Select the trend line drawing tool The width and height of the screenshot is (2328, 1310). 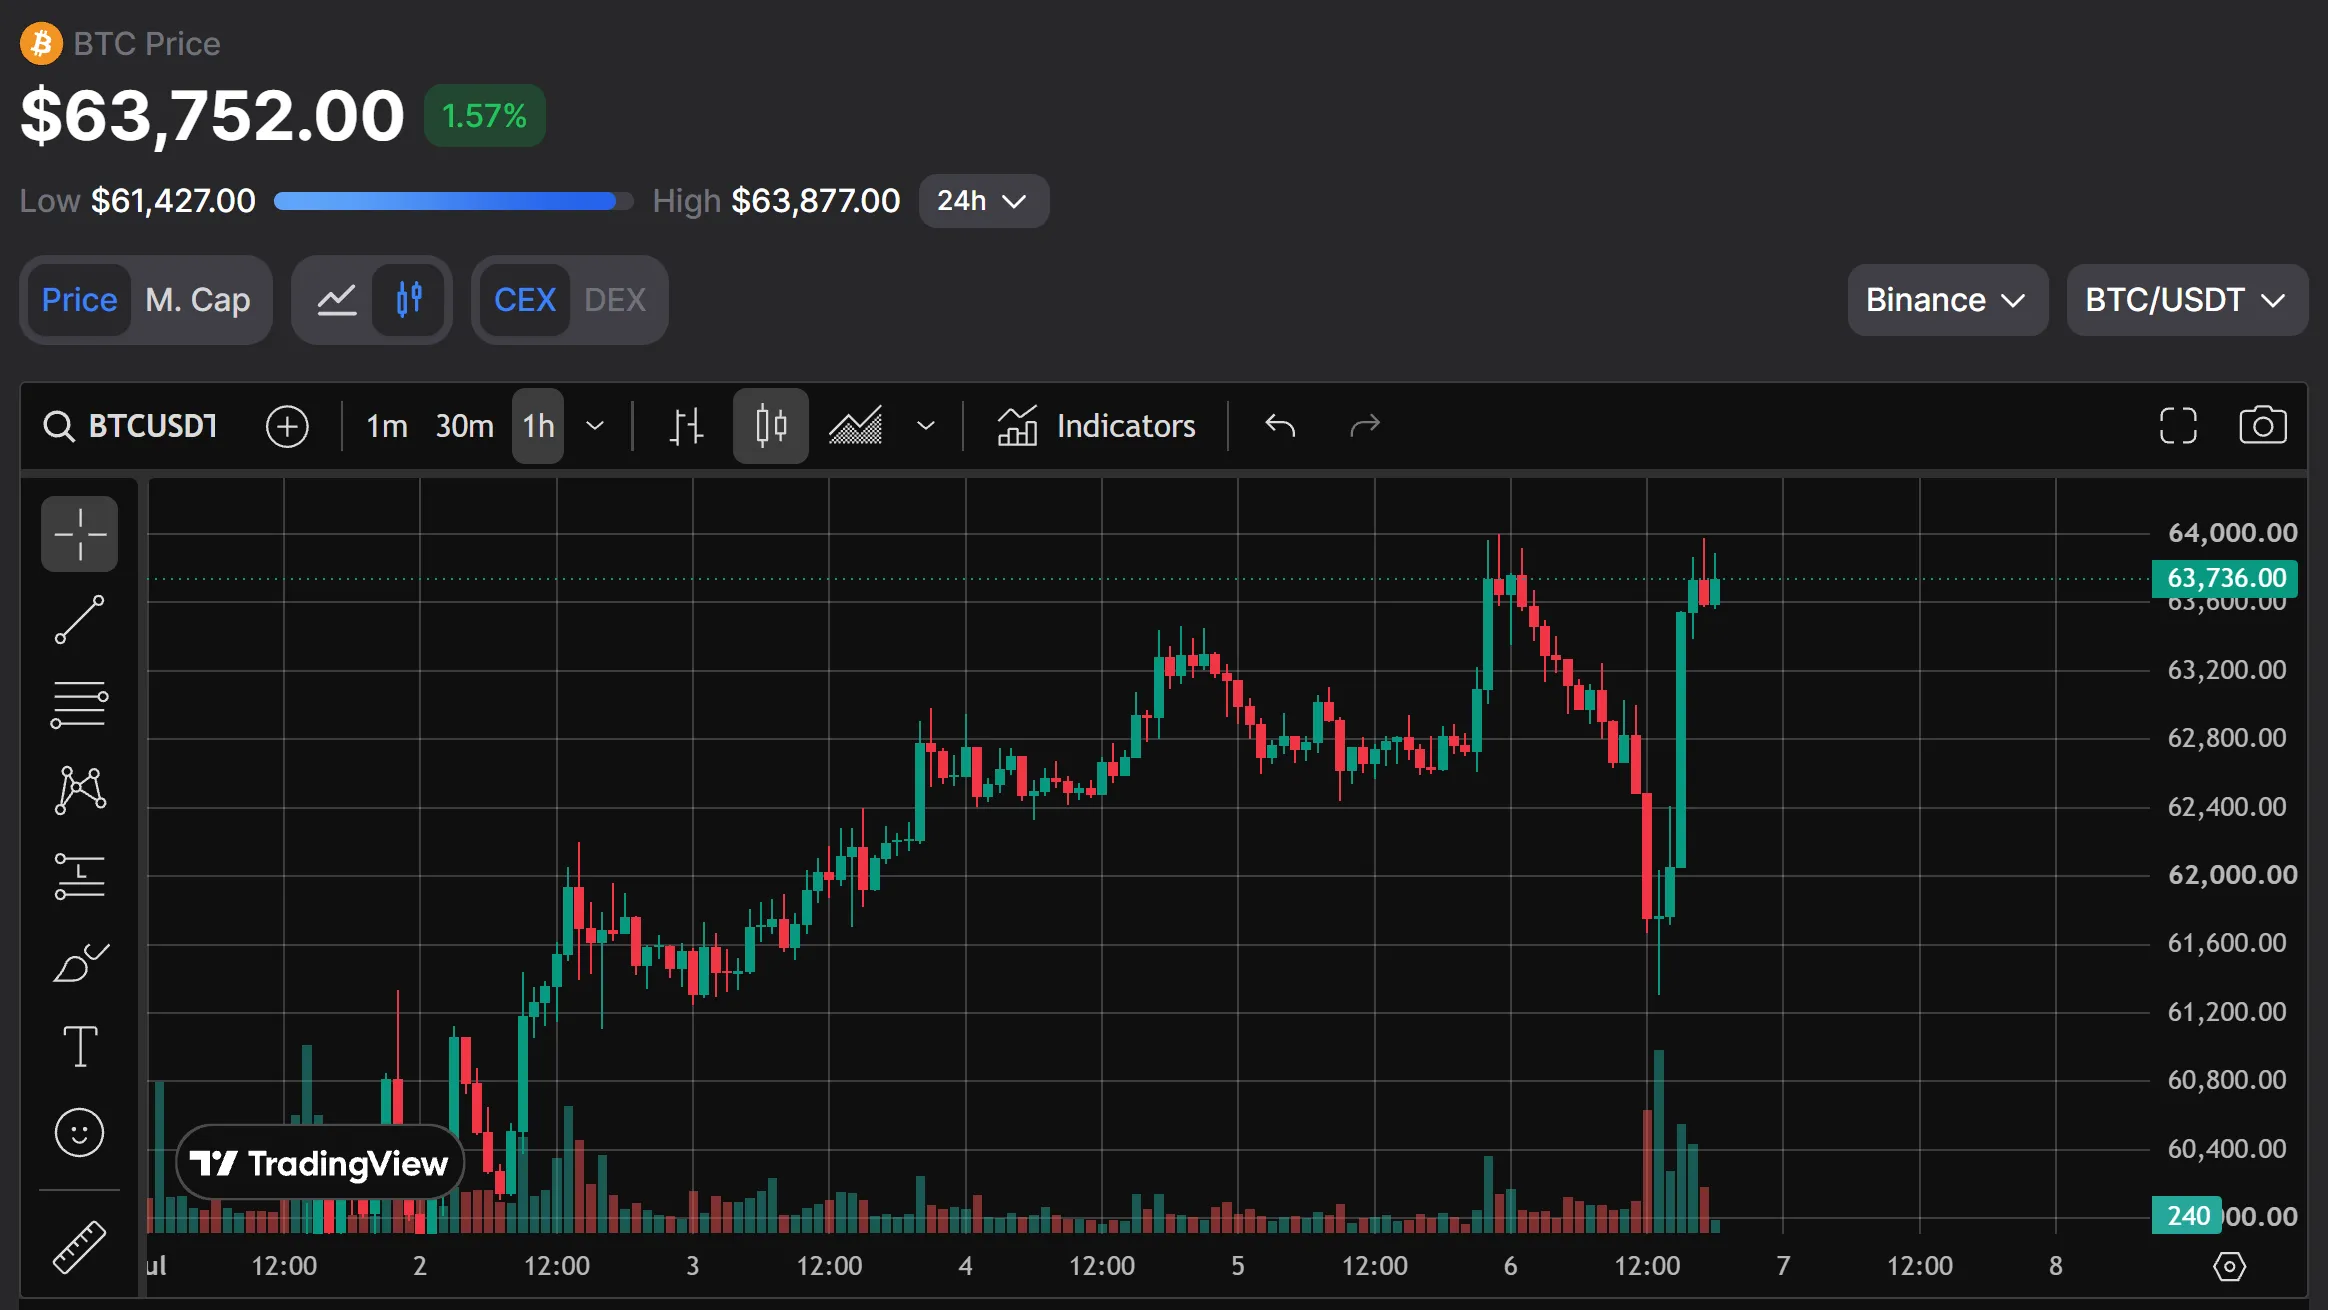(80, 619)
